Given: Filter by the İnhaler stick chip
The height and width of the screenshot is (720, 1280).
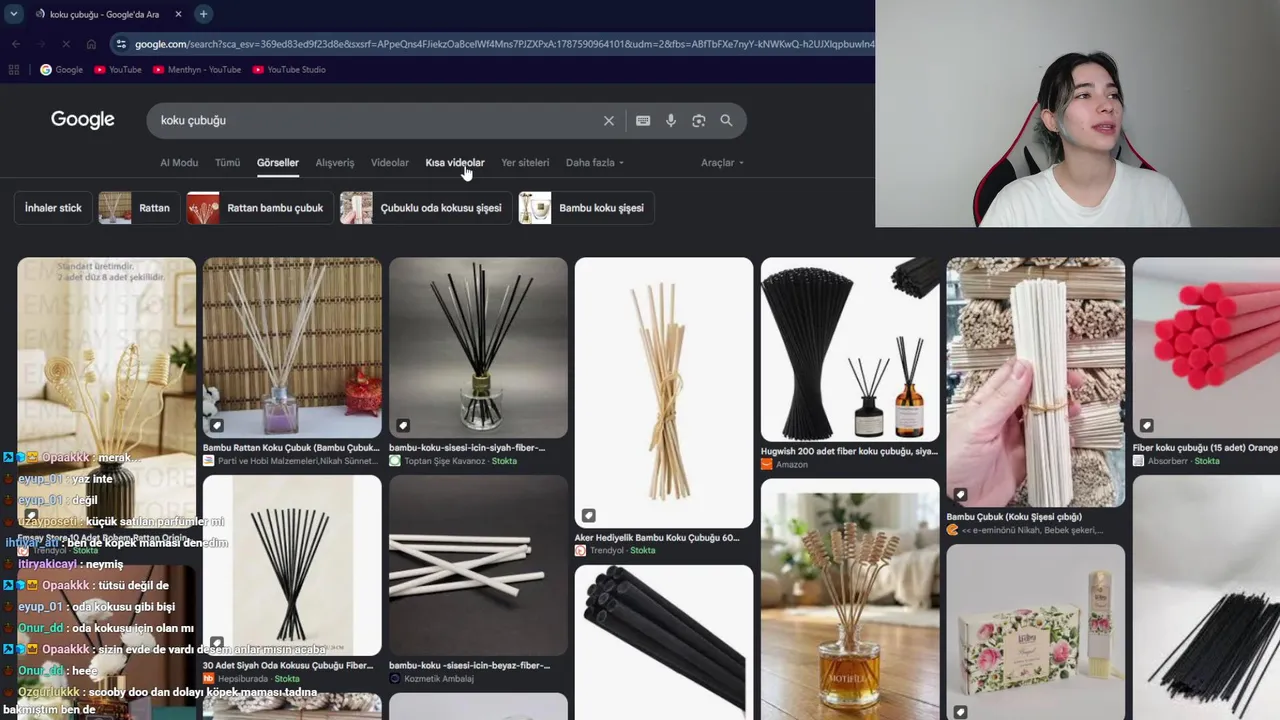Looking at the screenshot, I should point(53,208).
